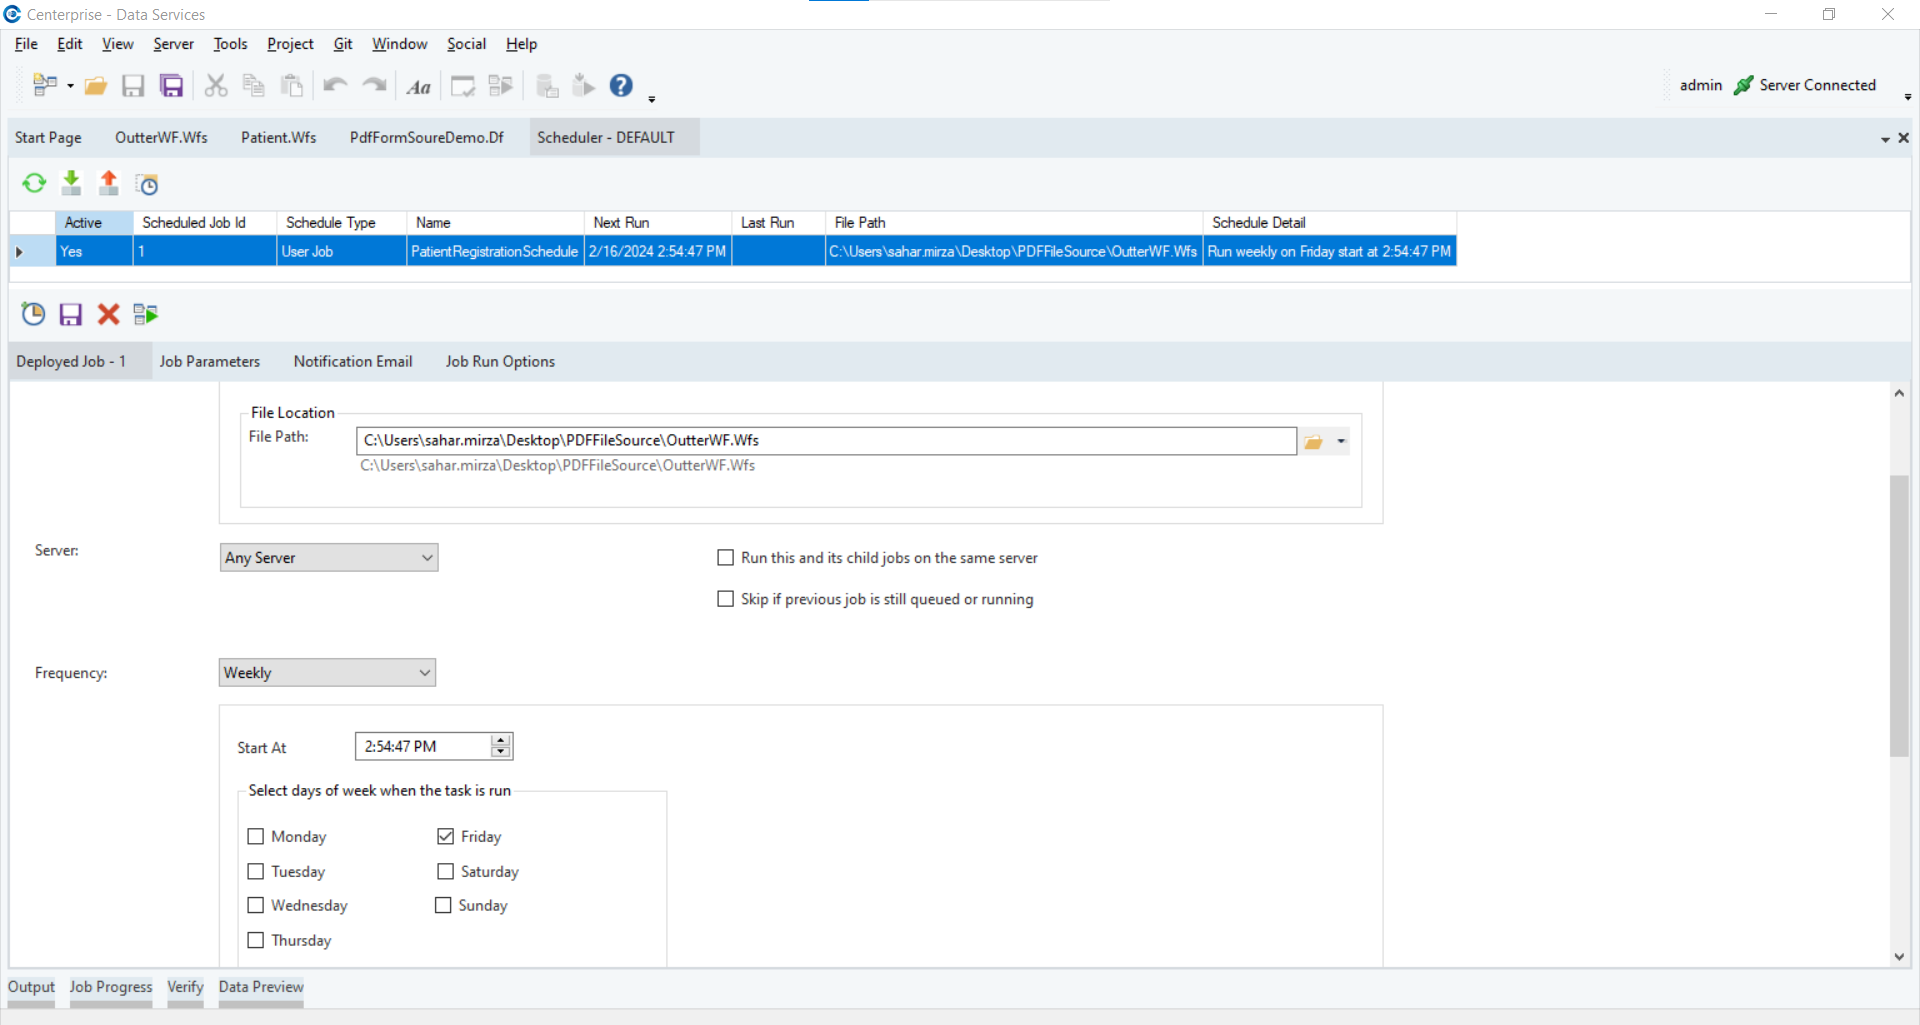This screenshot has height=1025, width=1920.
Task: Open the blue help question mark icon
Action: click(x=621, y=86)
